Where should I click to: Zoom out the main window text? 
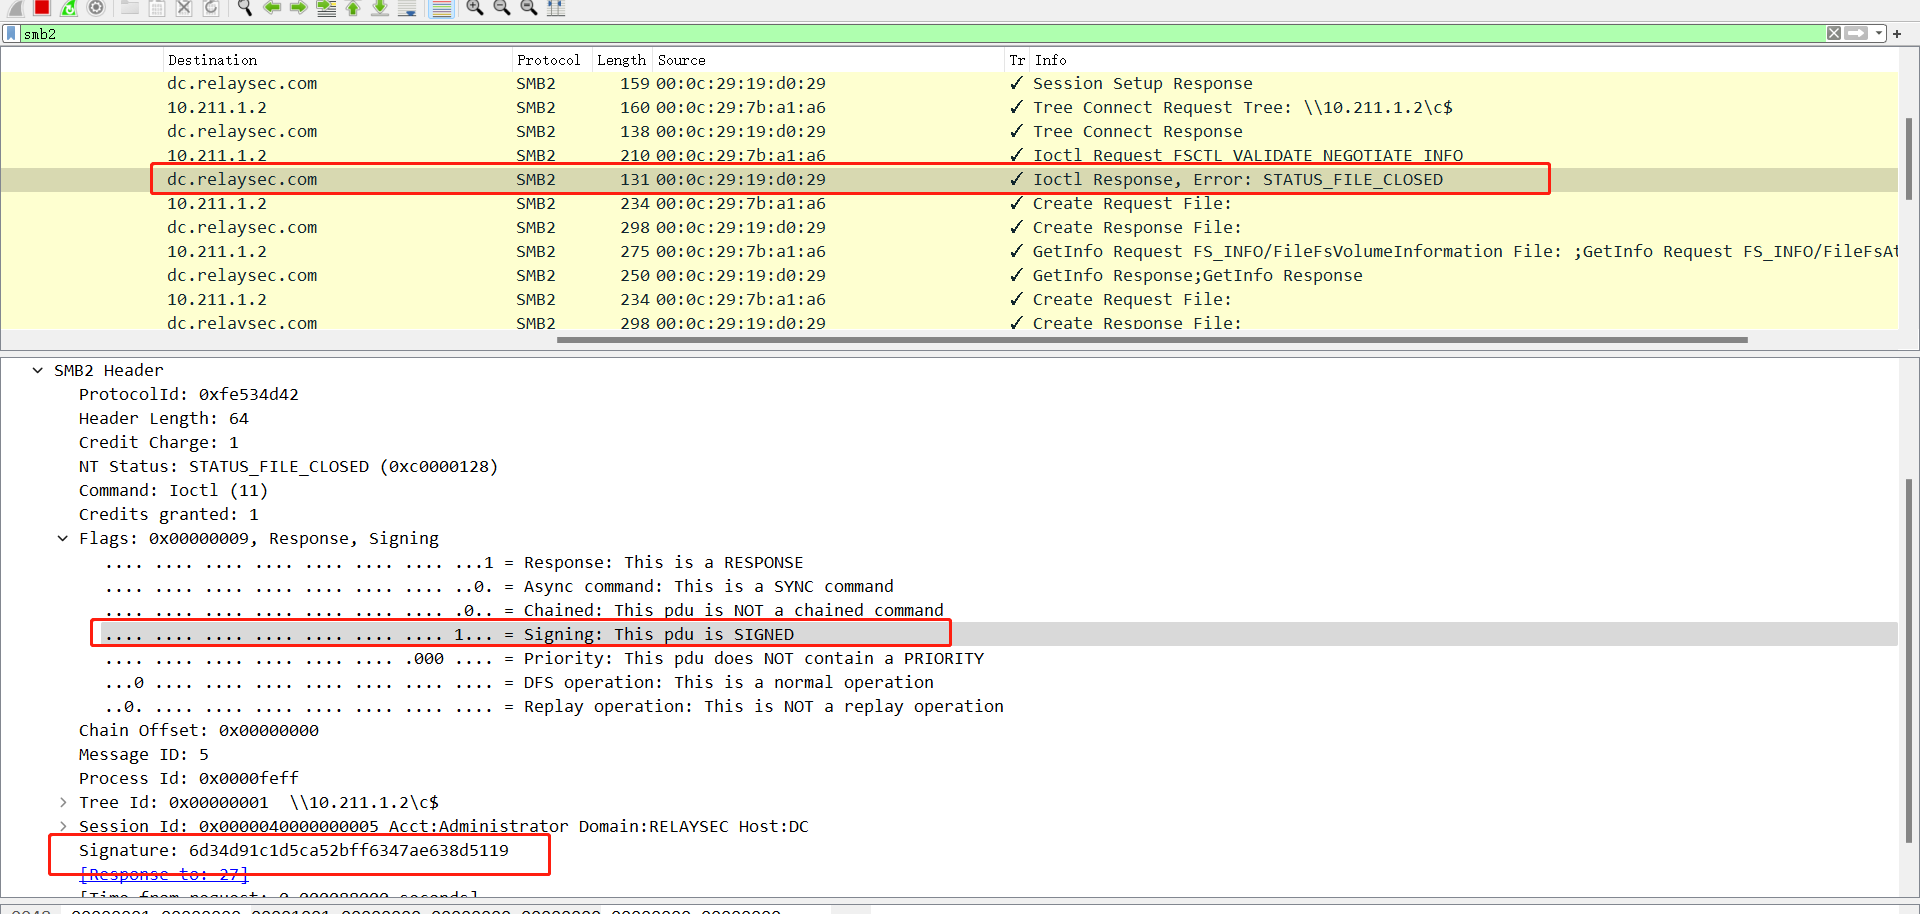coord(502,7)
